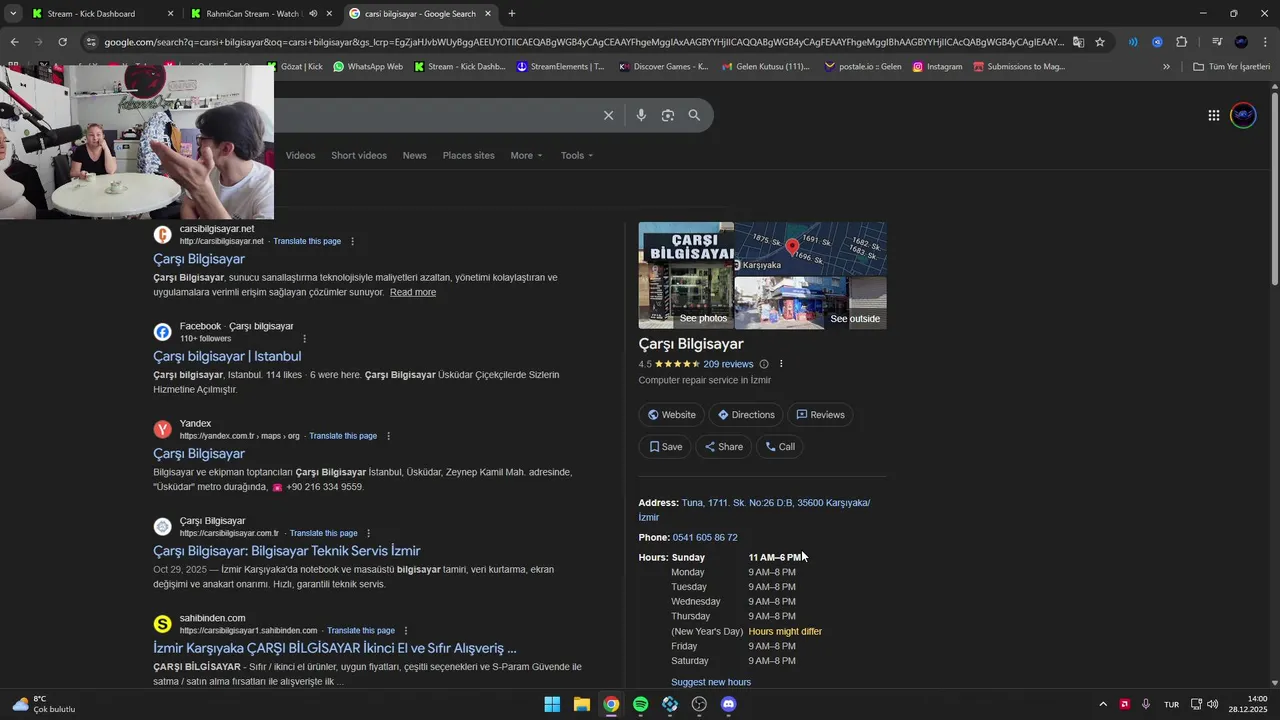Open Google account profile avatar

1243,115
